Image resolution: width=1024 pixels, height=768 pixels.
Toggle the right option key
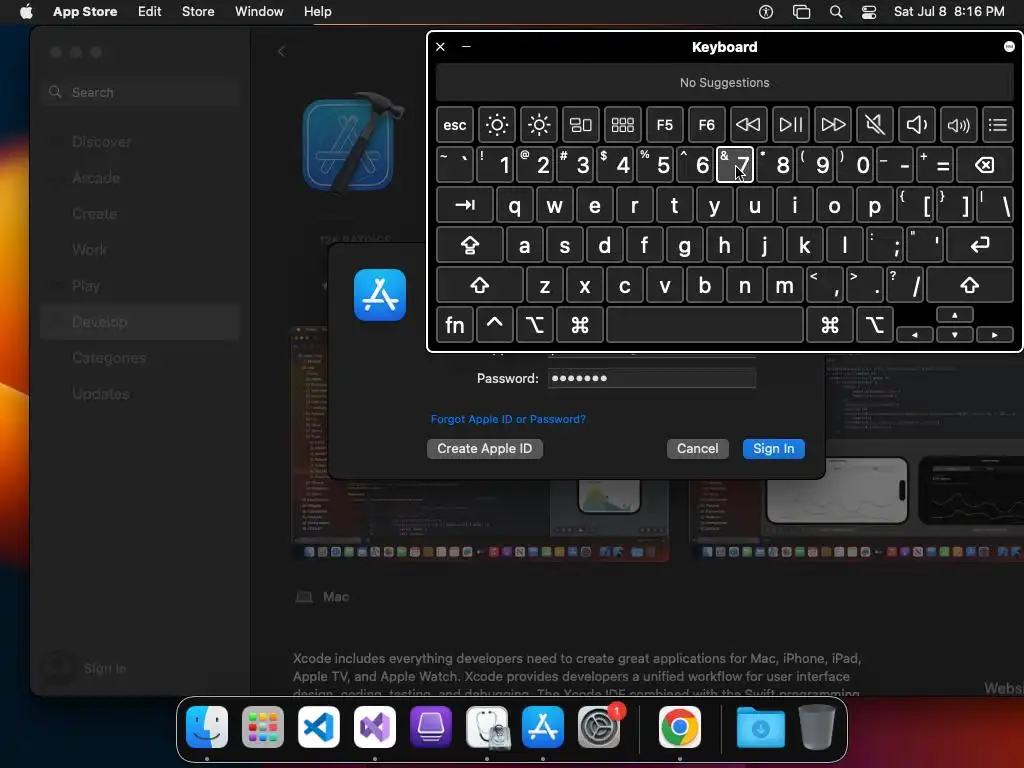(874, 325)
